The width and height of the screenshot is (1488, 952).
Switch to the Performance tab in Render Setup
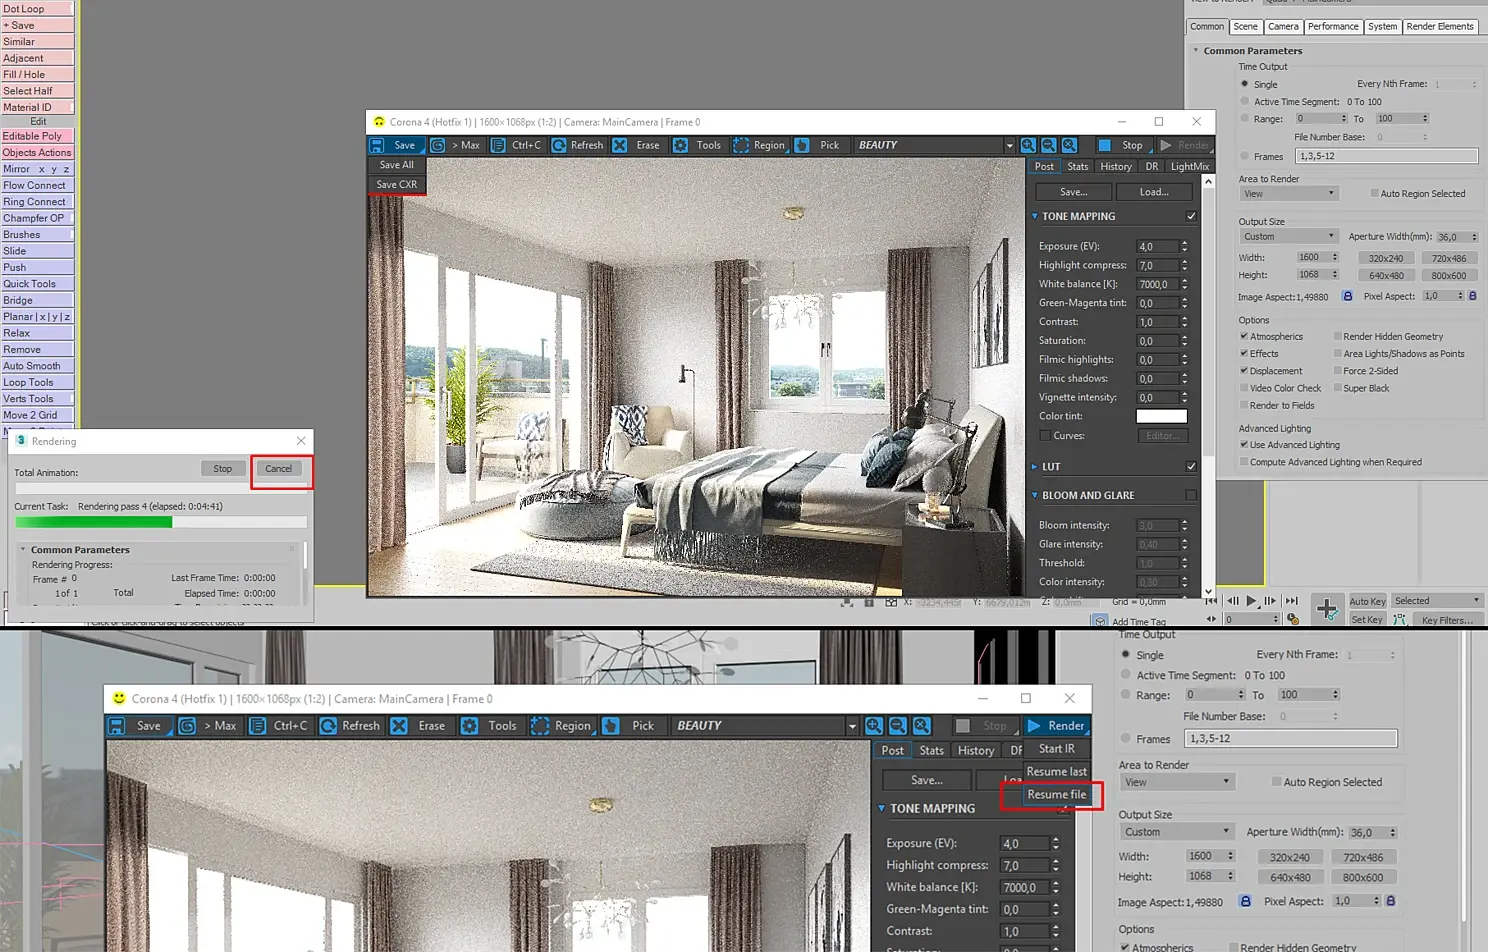click(1333, 27)
